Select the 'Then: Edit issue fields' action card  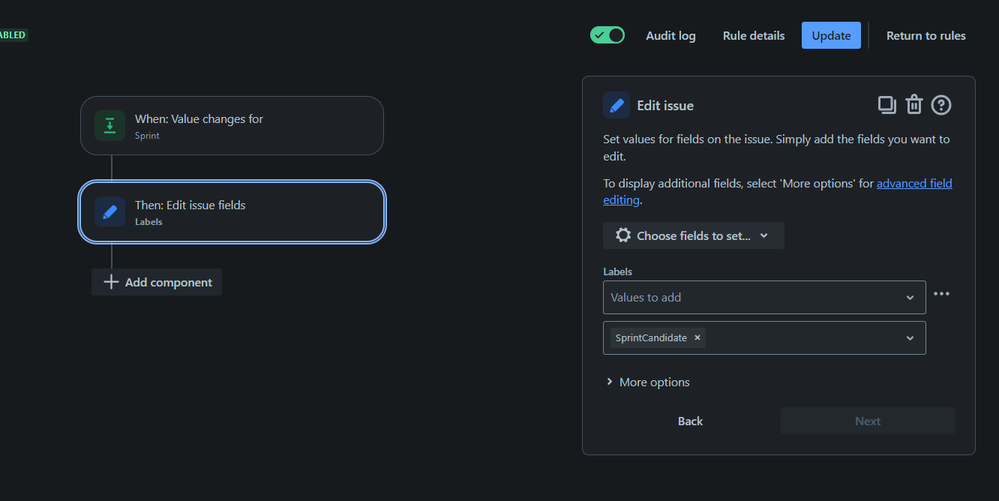[x=232, y=212]
